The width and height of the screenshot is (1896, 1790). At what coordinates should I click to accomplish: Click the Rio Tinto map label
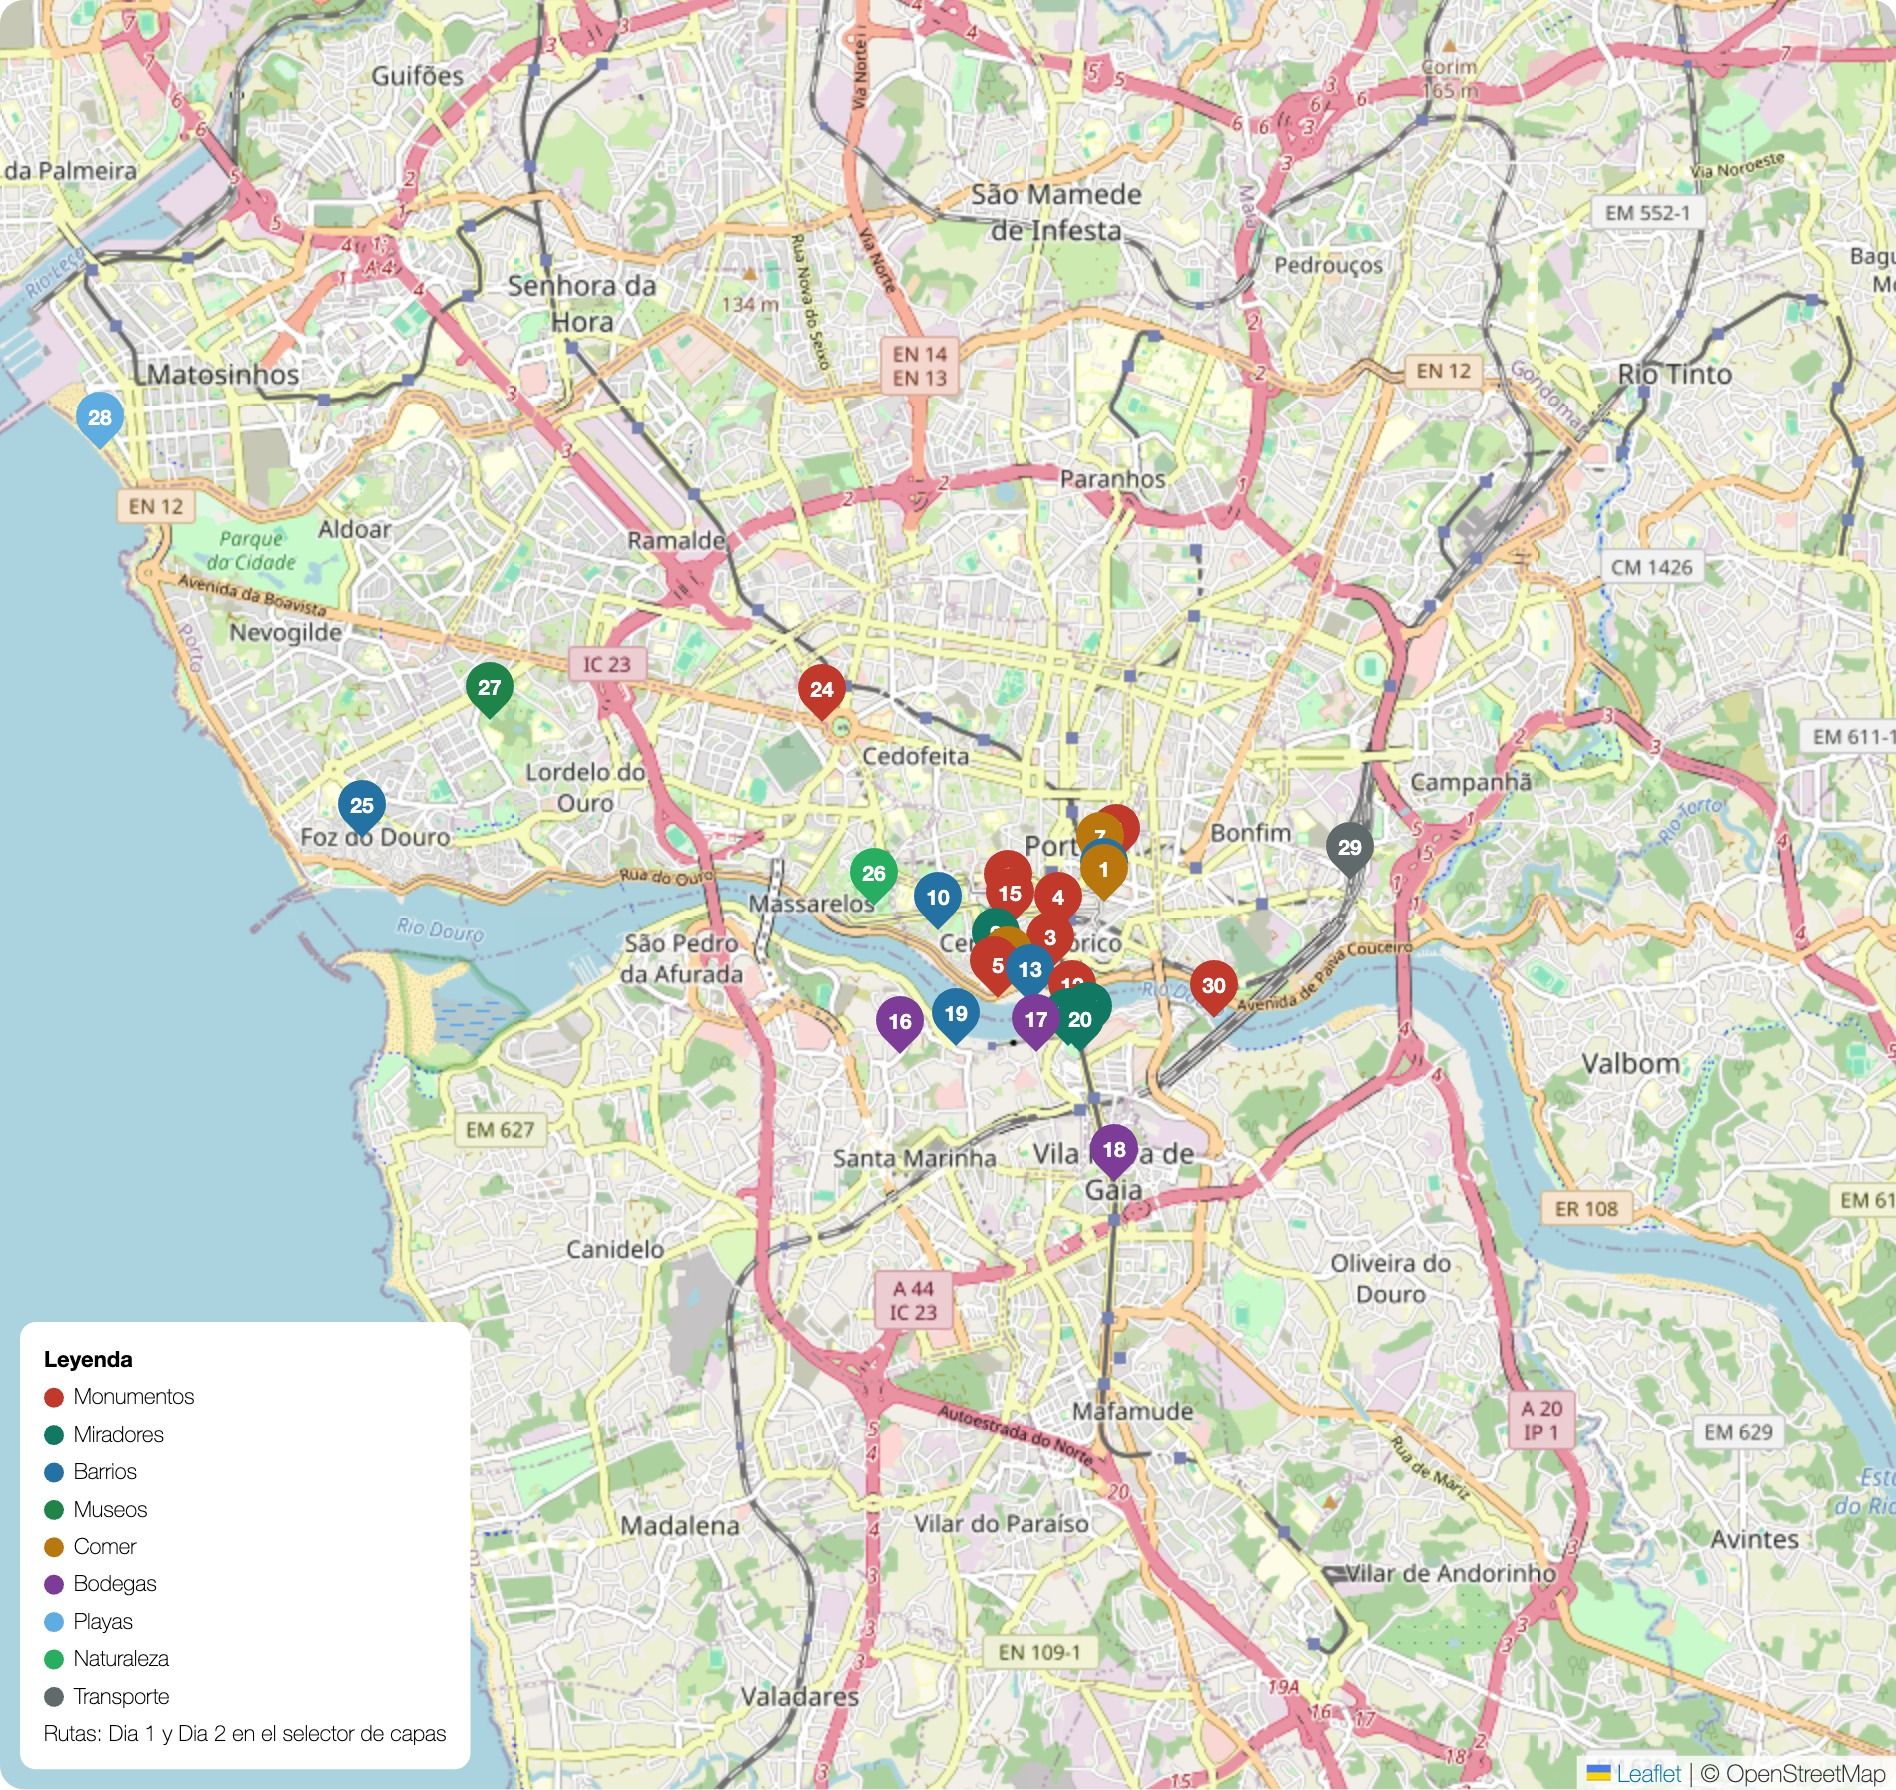[x=1675, y=374]
